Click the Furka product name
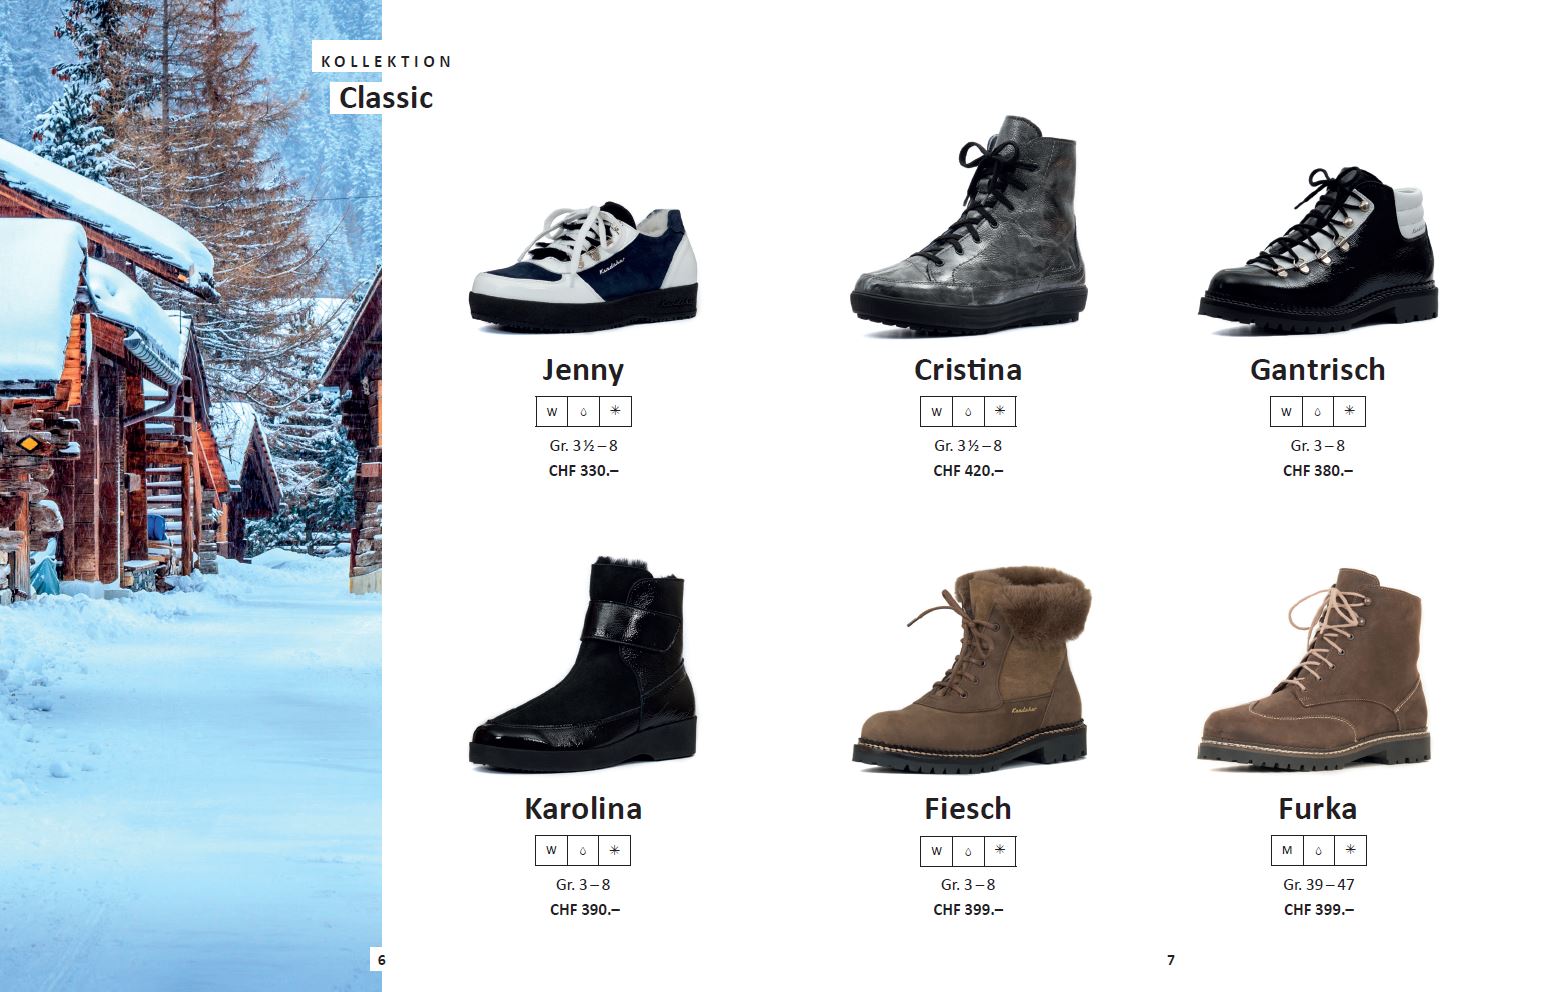The height and width of the screenshot is (992, 1559). [1318, 808]
